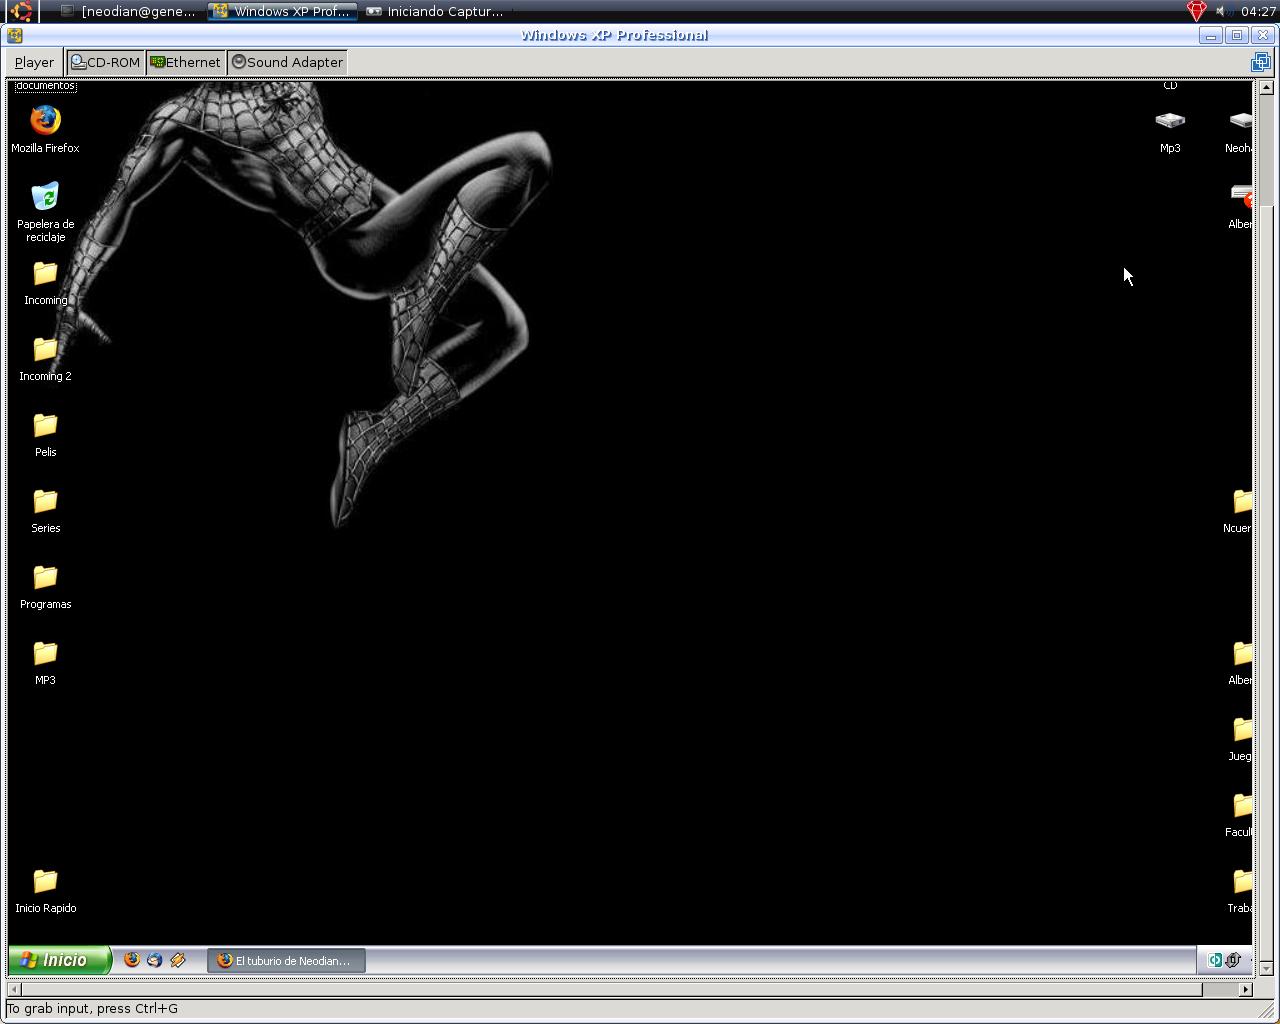Toggle the Ethernet device

coord(186,62)
